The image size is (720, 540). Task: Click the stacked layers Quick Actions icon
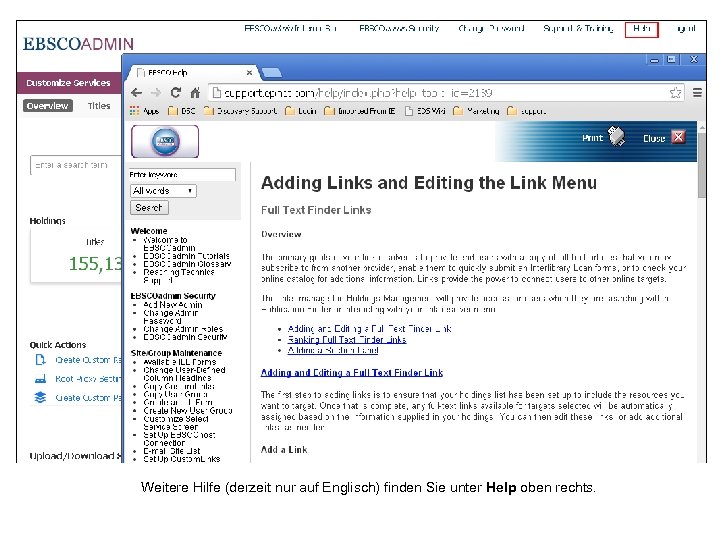(40, 397)
